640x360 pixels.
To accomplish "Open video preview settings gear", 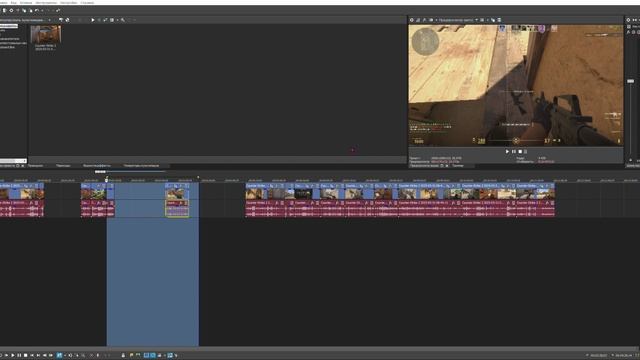I will coord(411,20).
